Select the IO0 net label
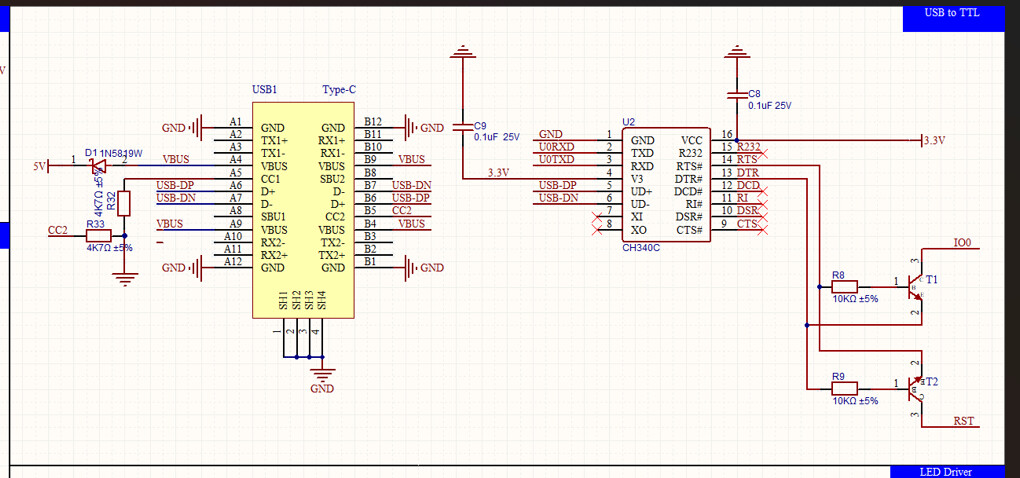 962,243
